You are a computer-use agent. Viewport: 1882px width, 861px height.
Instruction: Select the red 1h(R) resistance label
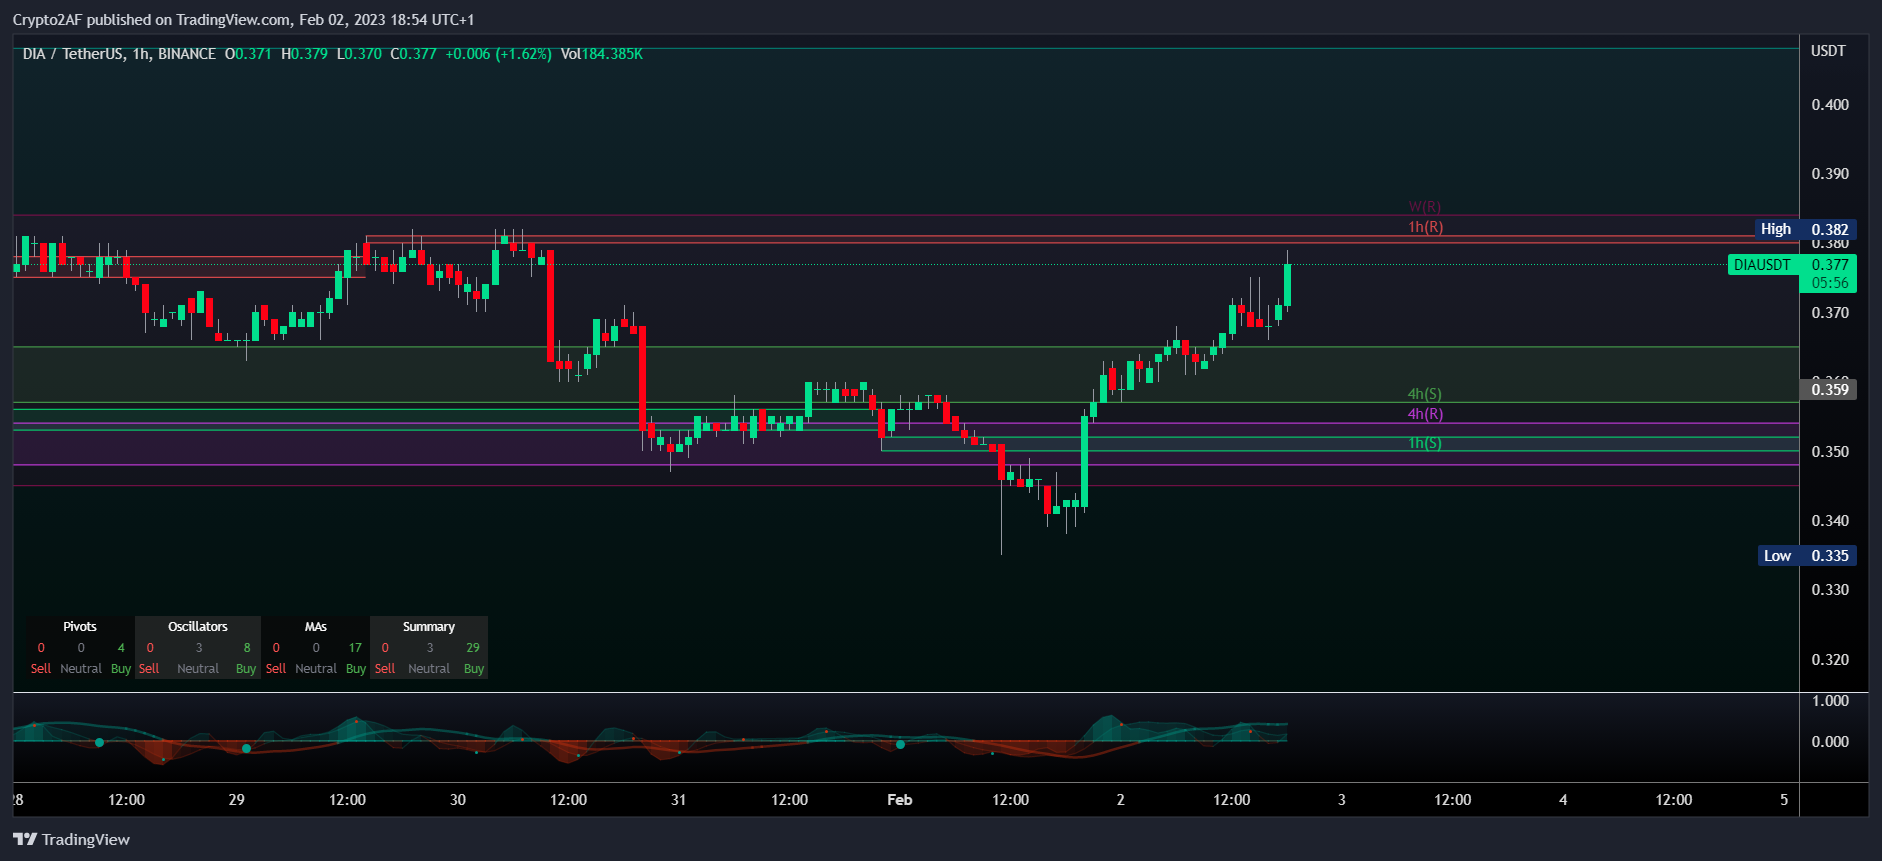[1425, 227]
